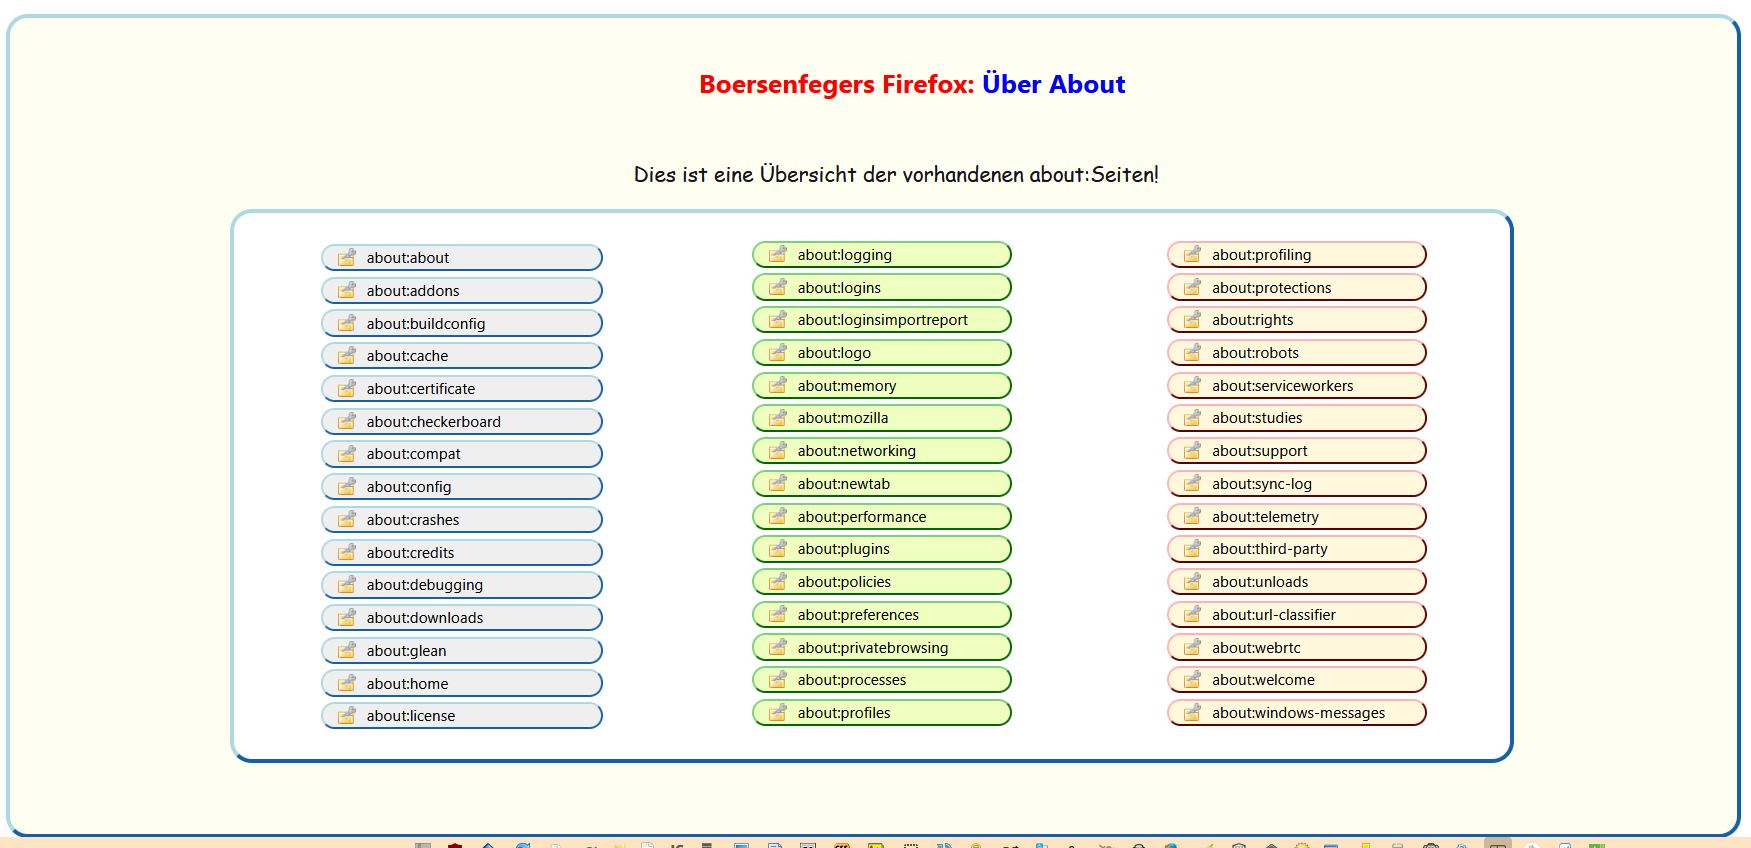Open the about:url-classifier button

tap(1296, 615)
